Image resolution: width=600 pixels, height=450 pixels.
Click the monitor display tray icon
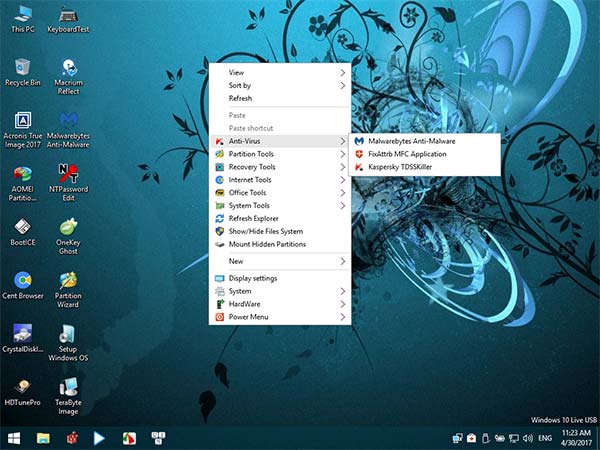tap(514, 439)
